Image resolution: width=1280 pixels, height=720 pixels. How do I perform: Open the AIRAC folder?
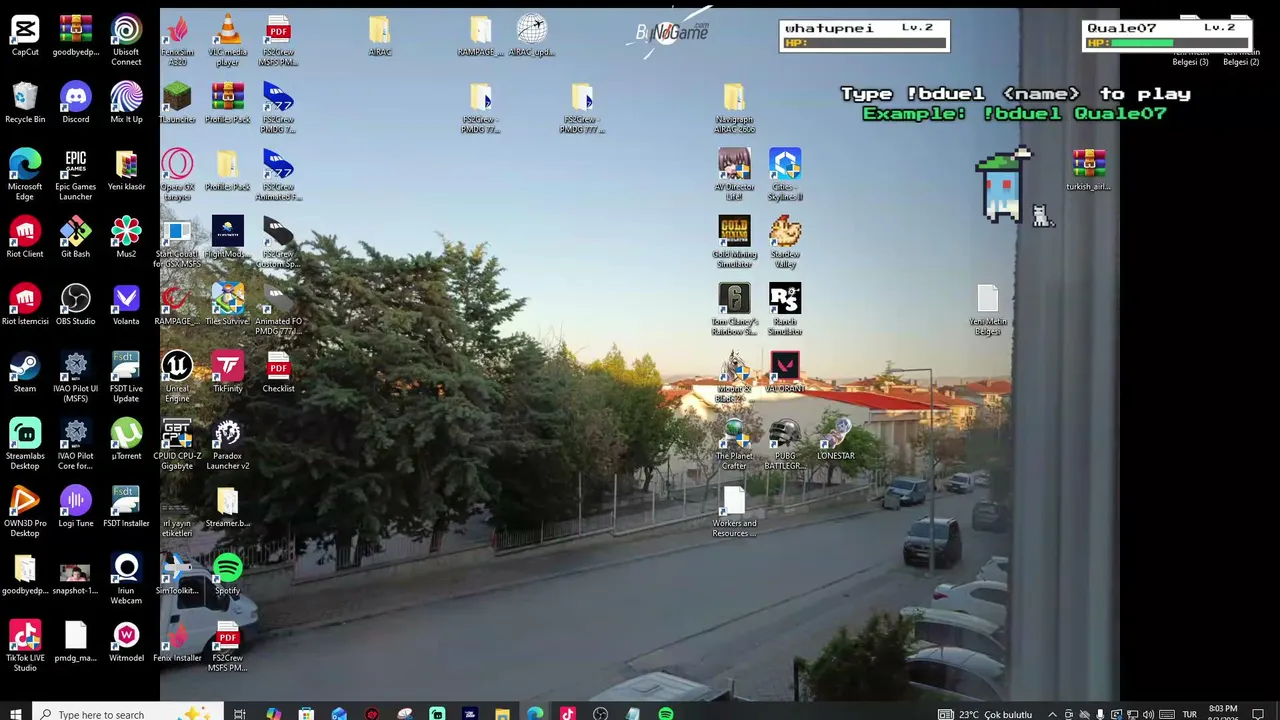(x=380, y=36)
